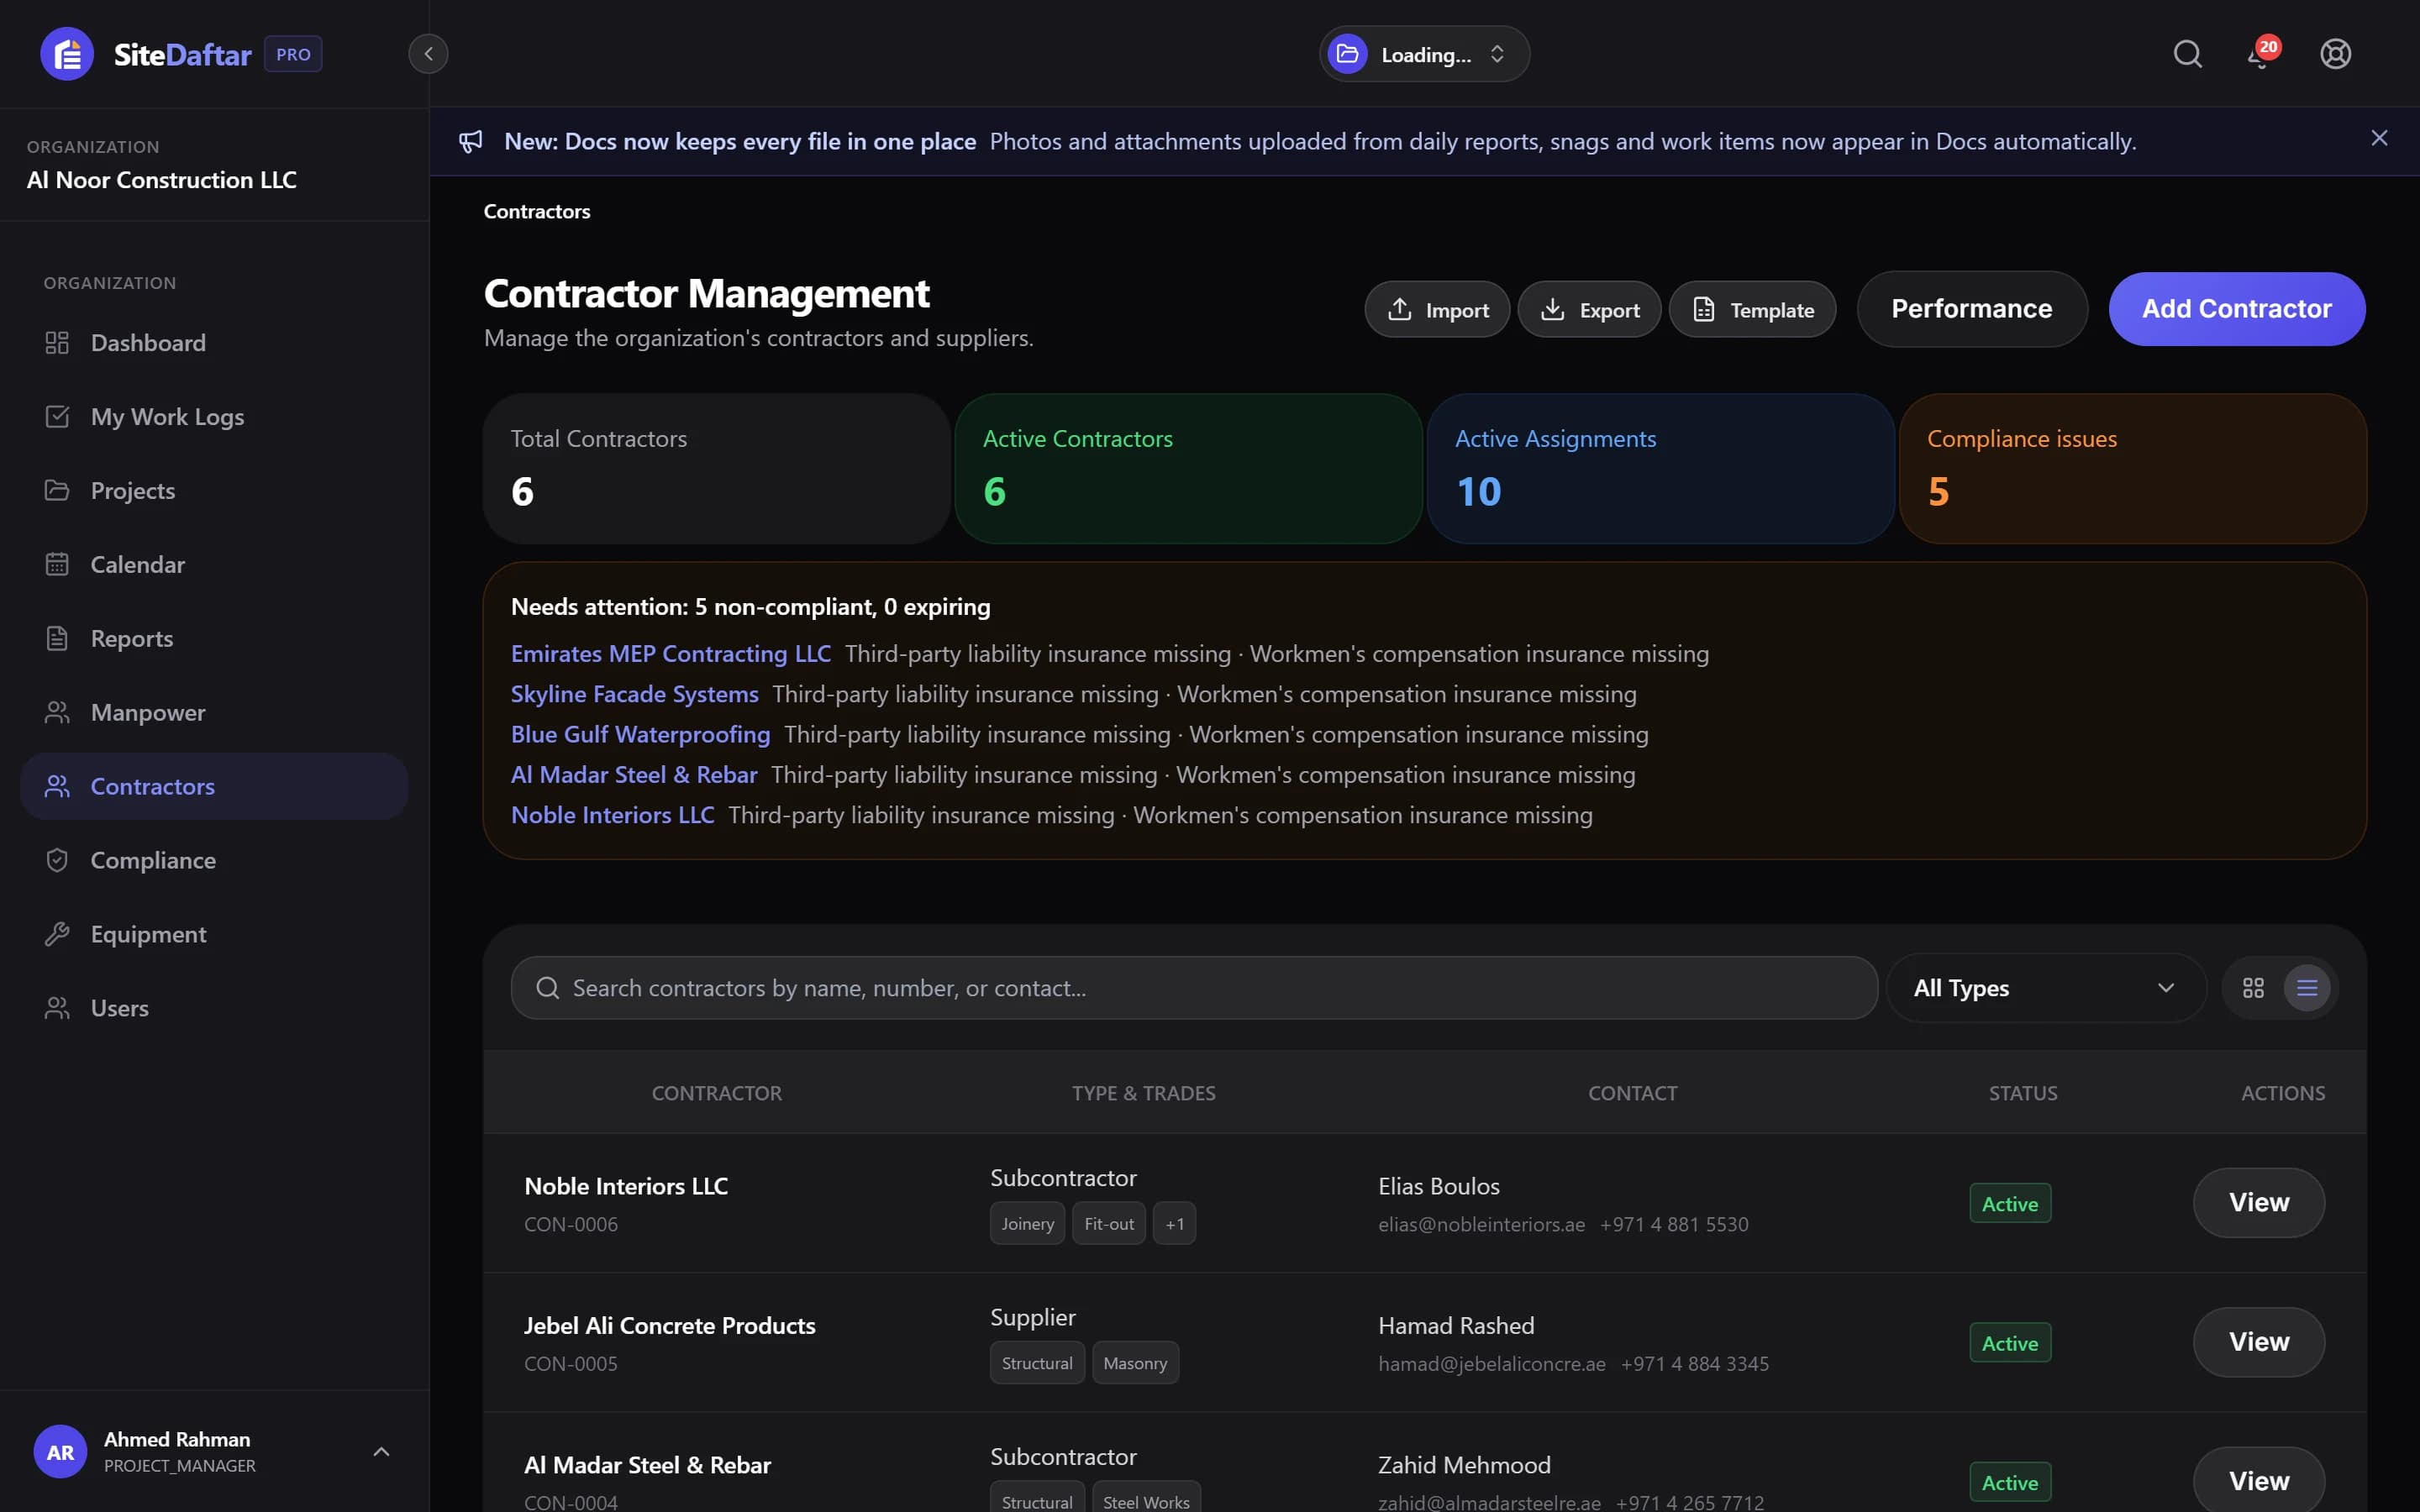Open Projects in the sidebar
2420x1512 pixels.
pos(214,491)
